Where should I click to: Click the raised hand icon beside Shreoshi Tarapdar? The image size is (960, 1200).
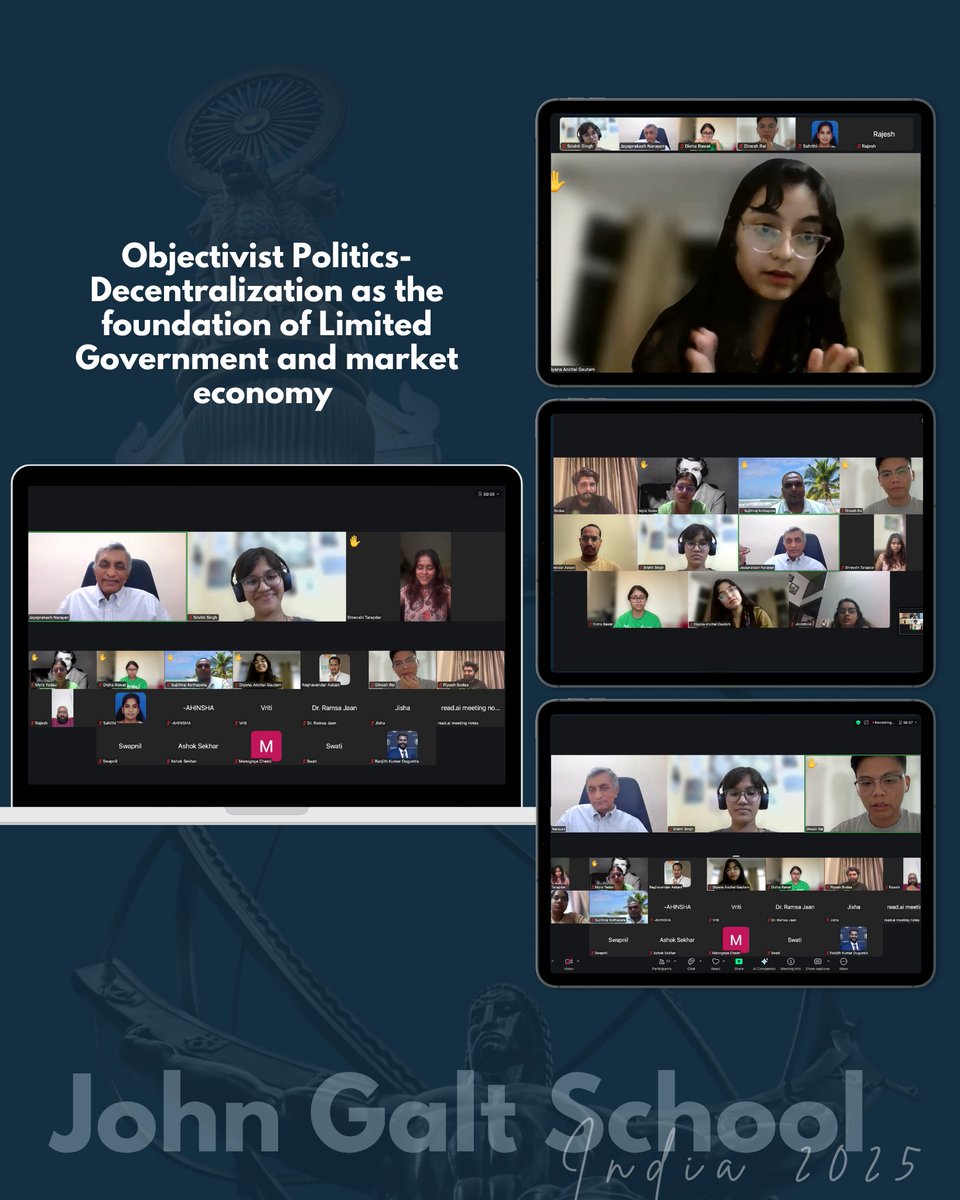click(354, 541)
